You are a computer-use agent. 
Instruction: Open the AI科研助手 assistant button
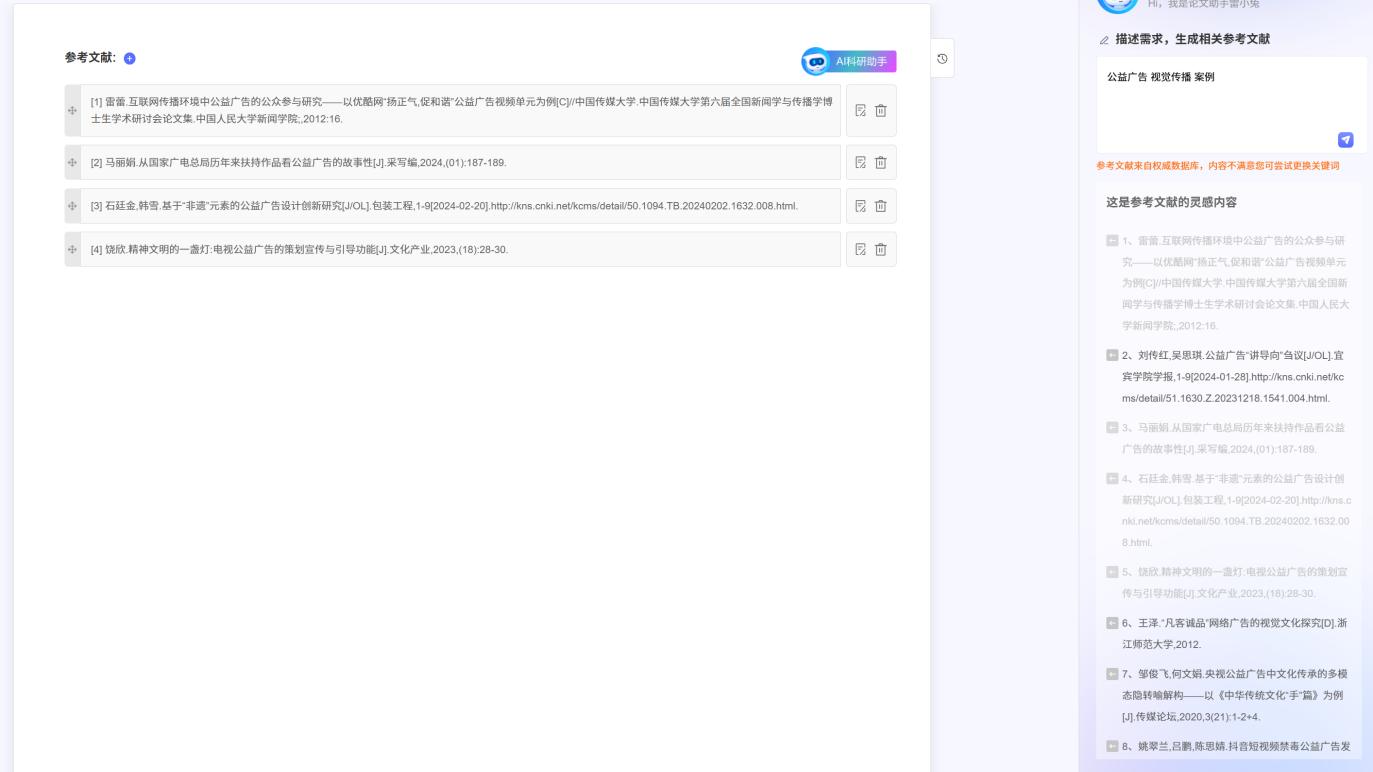(849, 62)
